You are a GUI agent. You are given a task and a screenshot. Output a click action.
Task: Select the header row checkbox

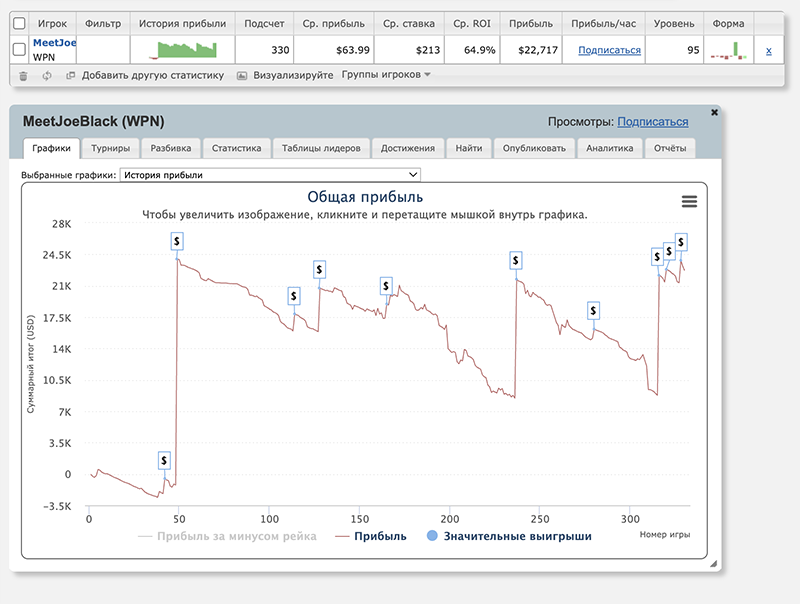19,23
